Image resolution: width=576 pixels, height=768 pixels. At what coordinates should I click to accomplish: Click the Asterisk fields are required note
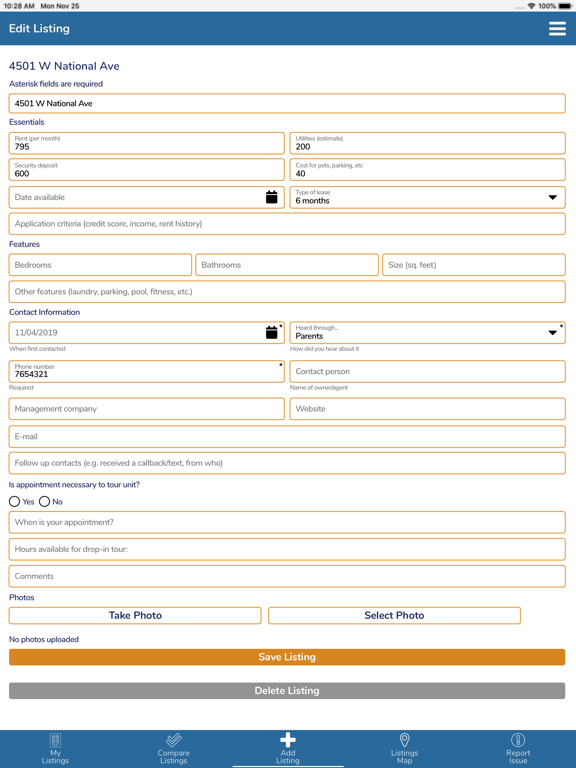56,84
